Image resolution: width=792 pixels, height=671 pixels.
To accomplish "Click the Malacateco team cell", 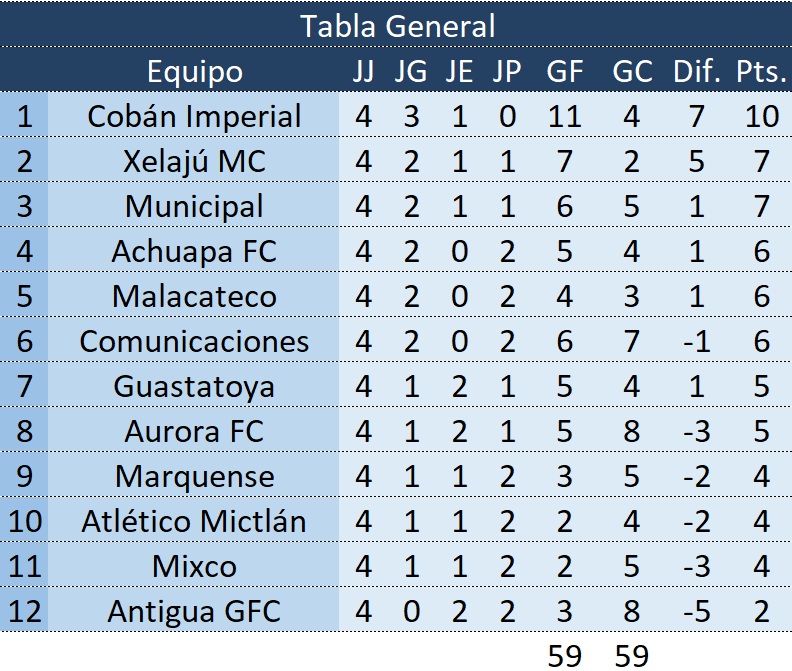I will 194,296.
